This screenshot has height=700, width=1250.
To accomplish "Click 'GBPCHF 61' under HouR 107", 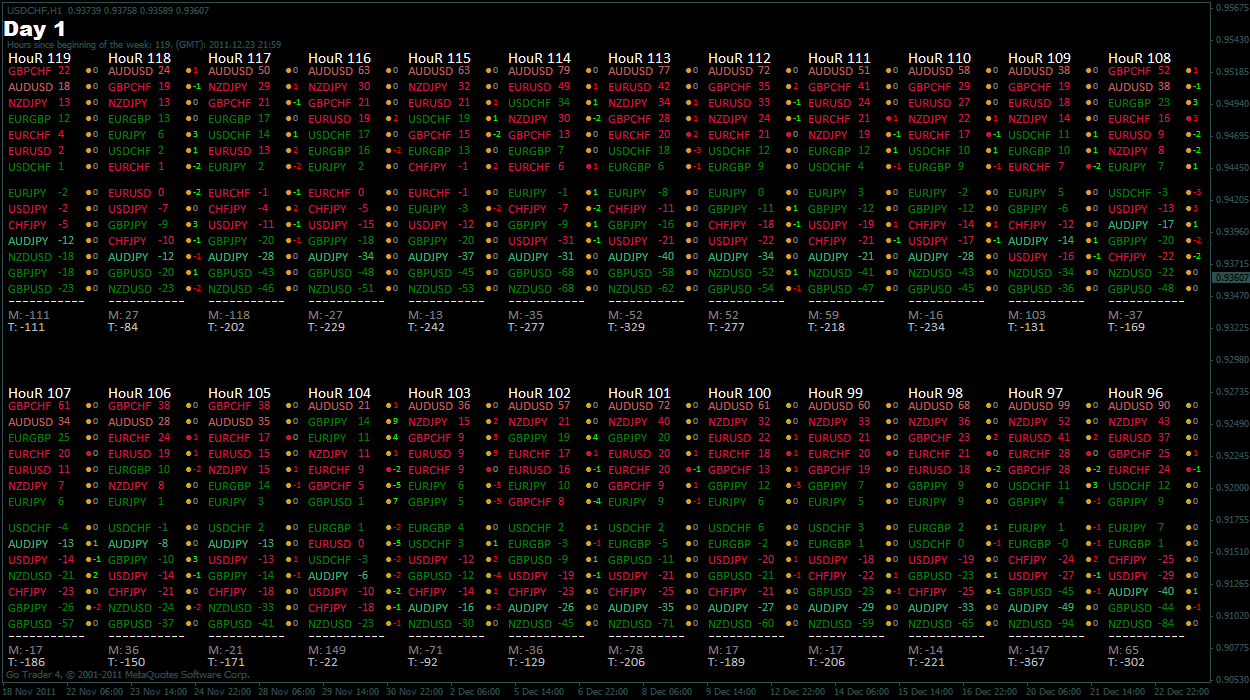I will [x=39, y=406].
